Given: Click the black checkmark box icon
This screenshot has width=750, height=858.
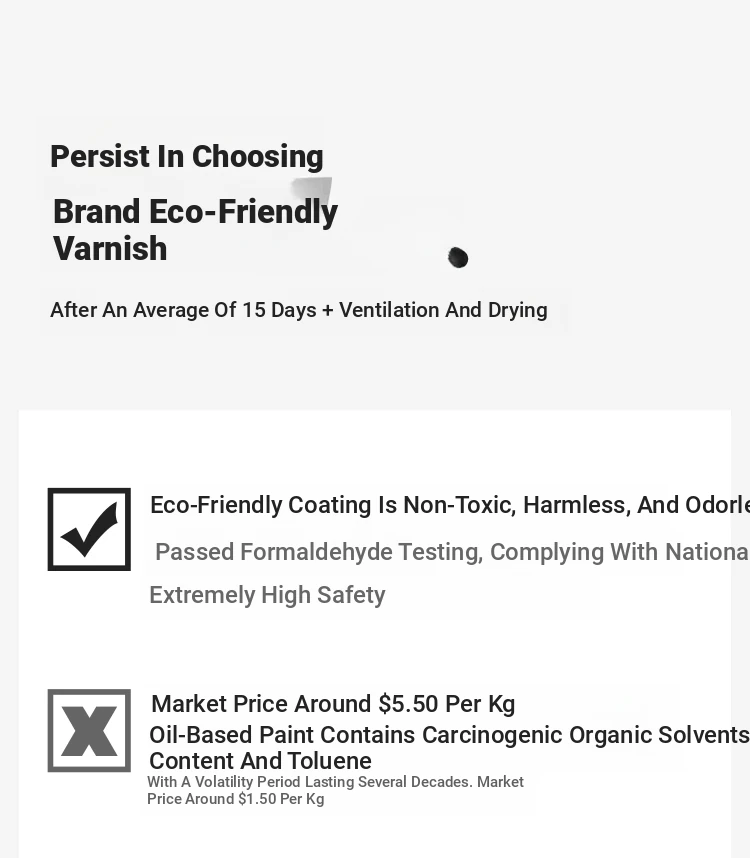Looking at the screenshot, I should click(x=89, y=529).
